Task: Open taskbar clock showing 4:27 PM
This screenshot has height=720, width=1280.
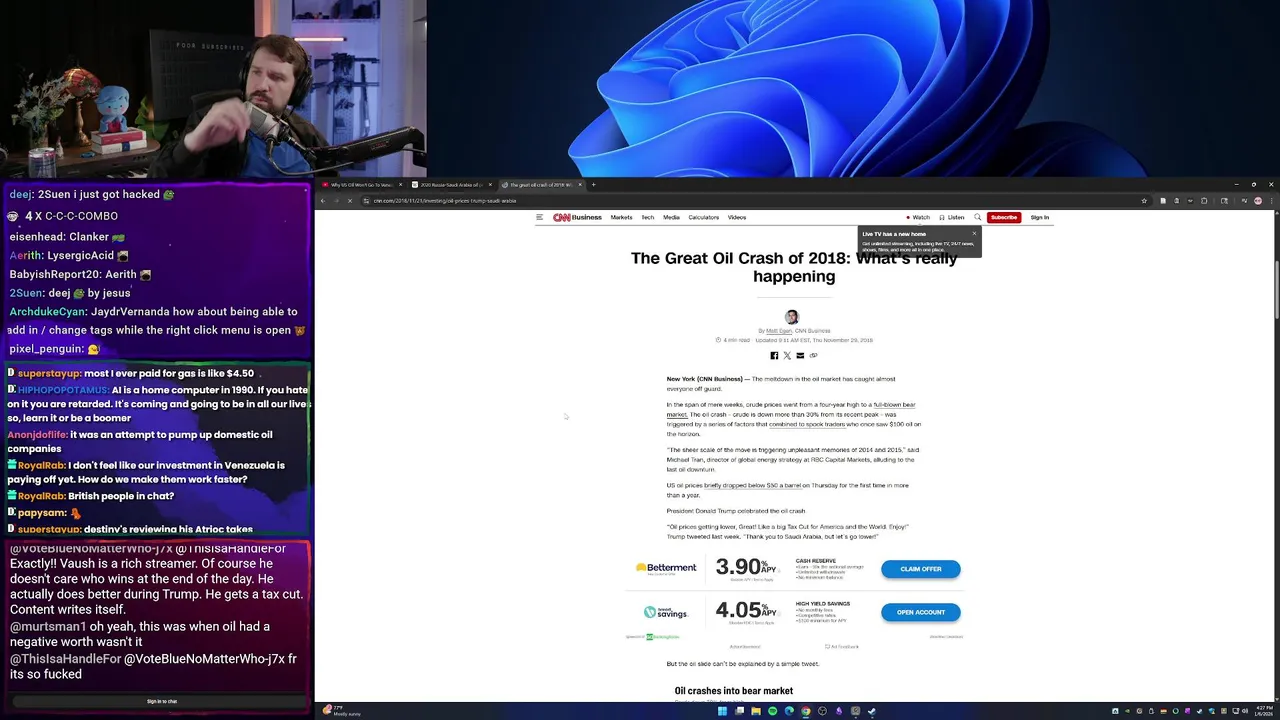Action: click(x=1264, y=711)
